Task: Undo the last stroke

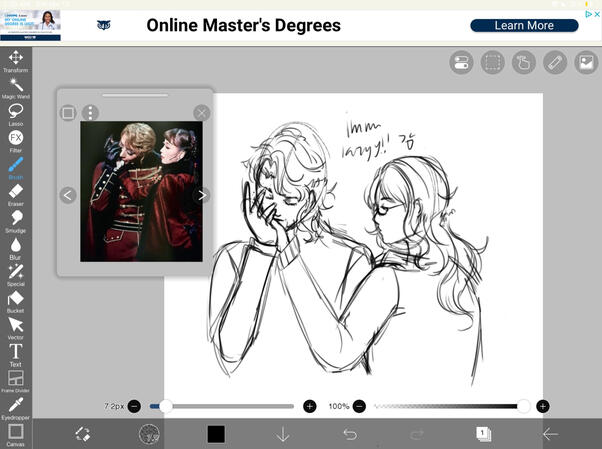Action: (x=350, y=433)
